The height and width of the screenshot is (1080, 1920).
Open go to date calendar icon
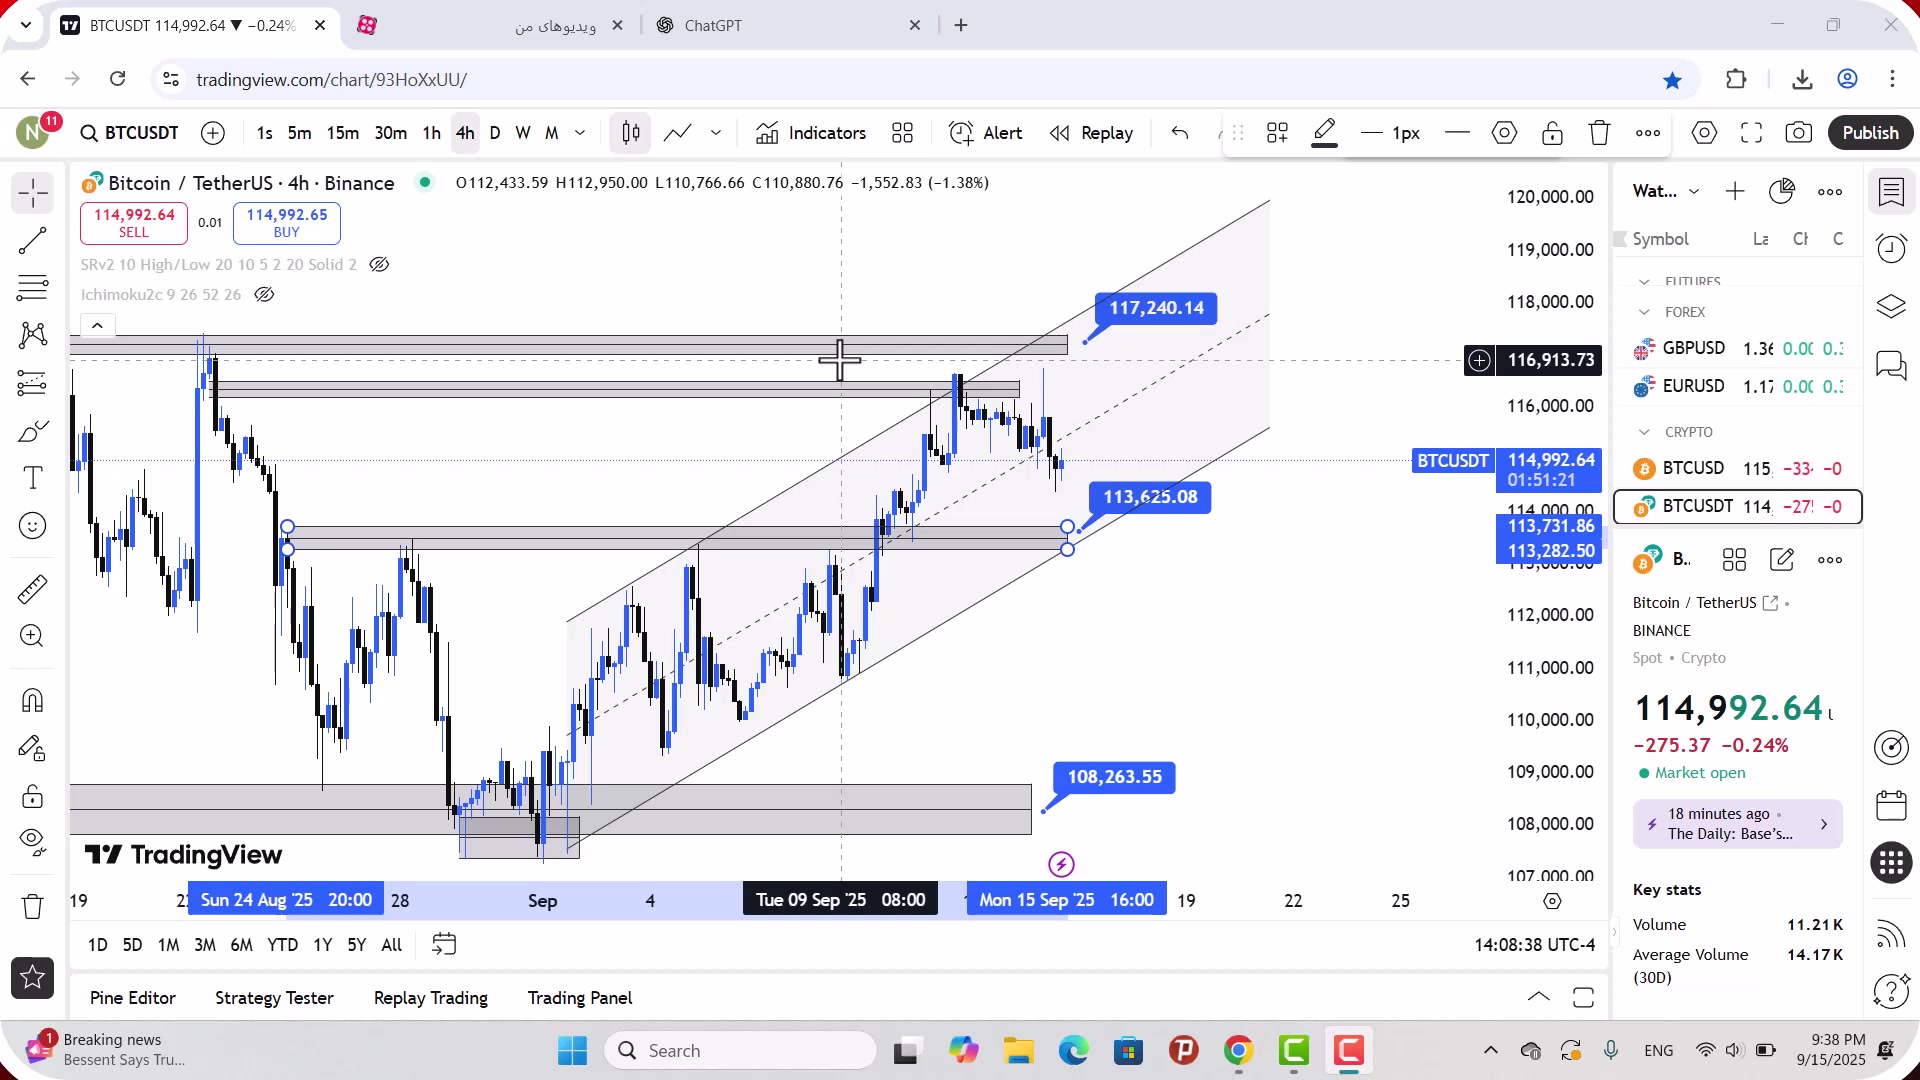[444, 945]
